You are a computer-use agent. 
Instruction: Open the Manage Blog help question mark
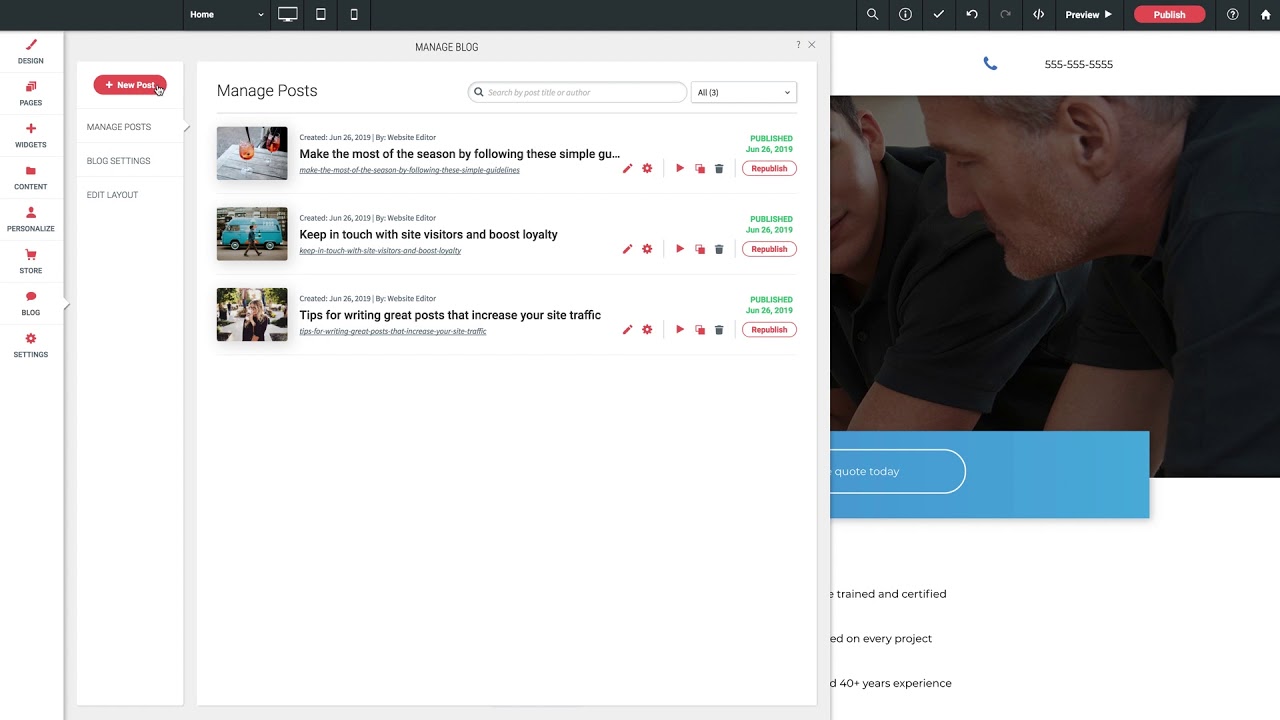(798, 45)
